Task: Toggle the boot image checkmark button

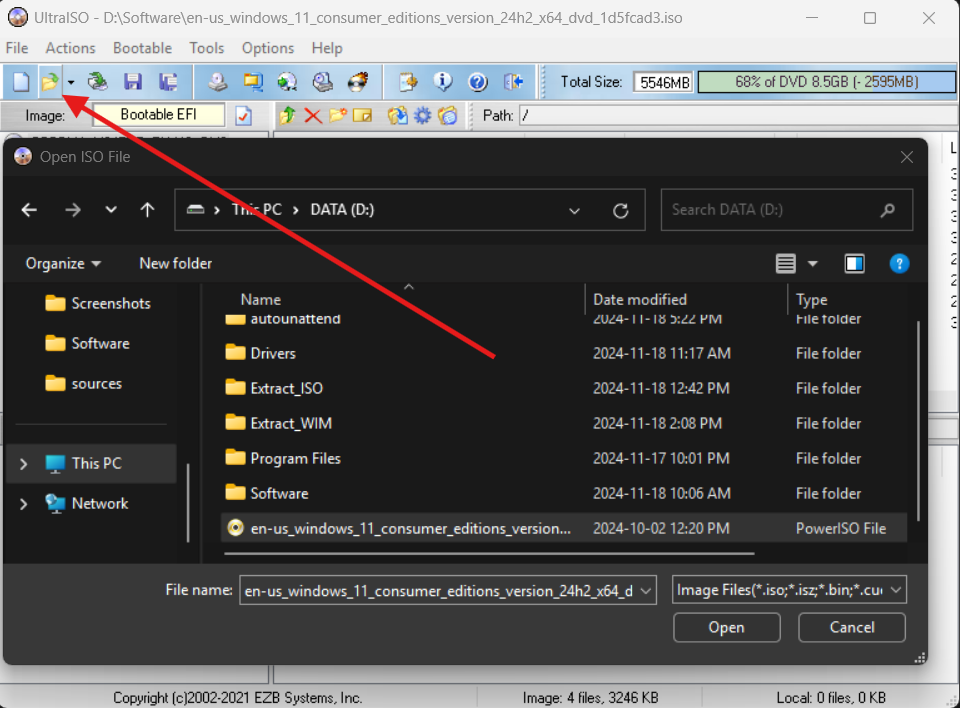Action: pos(243,116)
